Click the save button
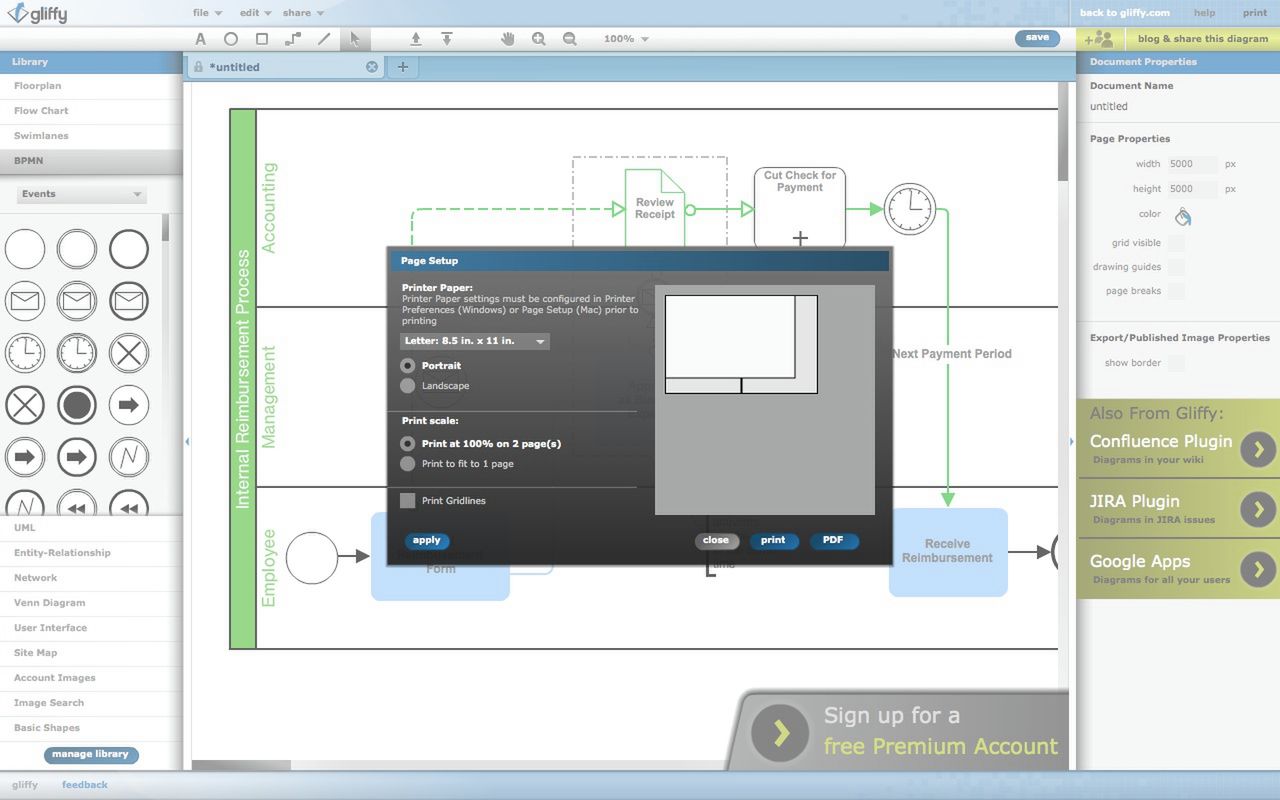This screenshot has width=1280, height=800. tap(1038, 38)
